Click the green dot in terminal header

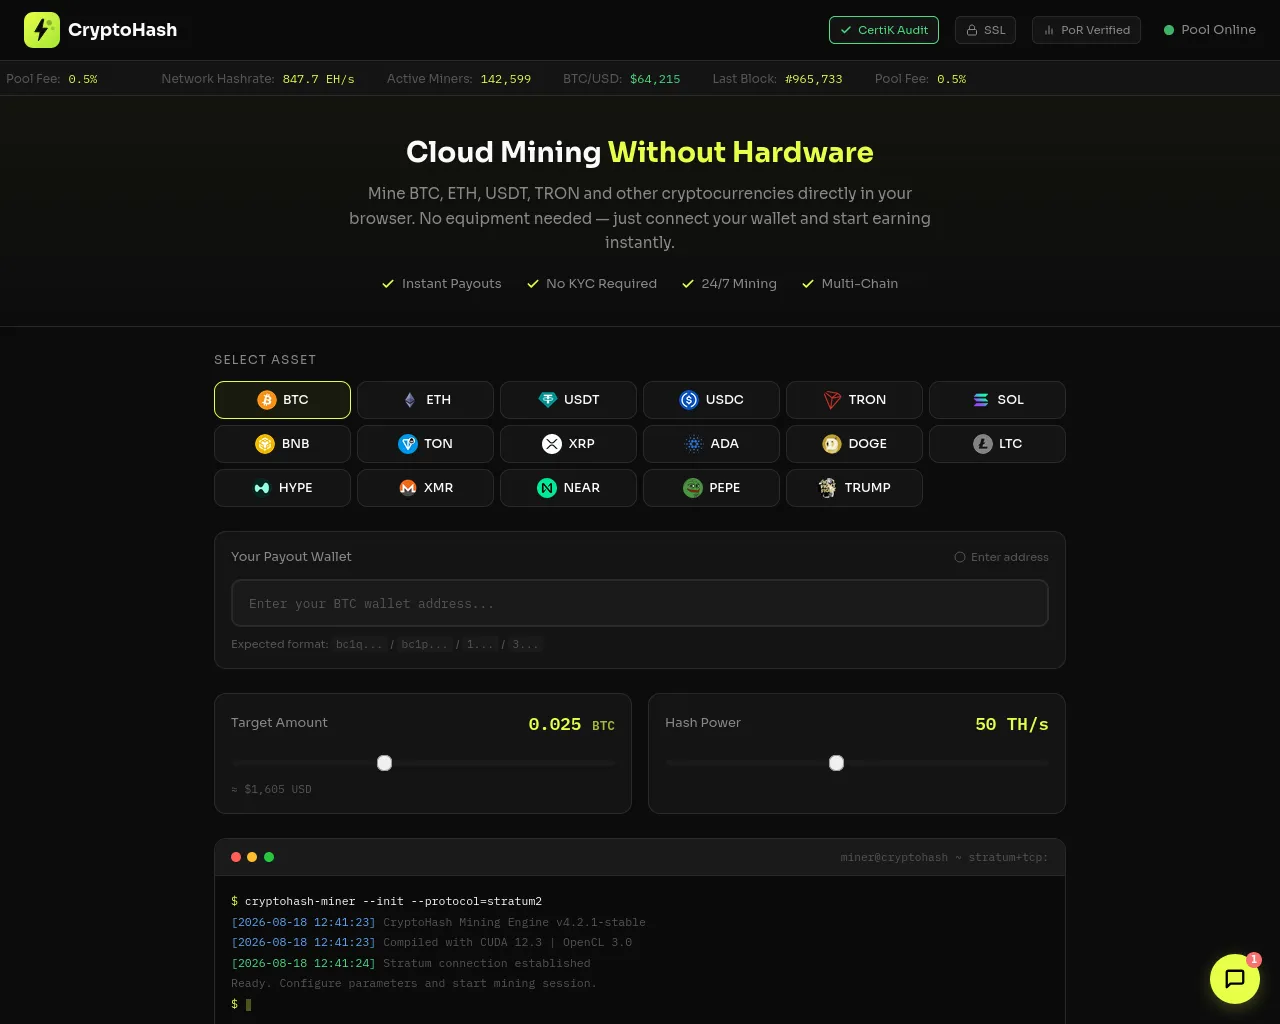click(x=269, y=857)
